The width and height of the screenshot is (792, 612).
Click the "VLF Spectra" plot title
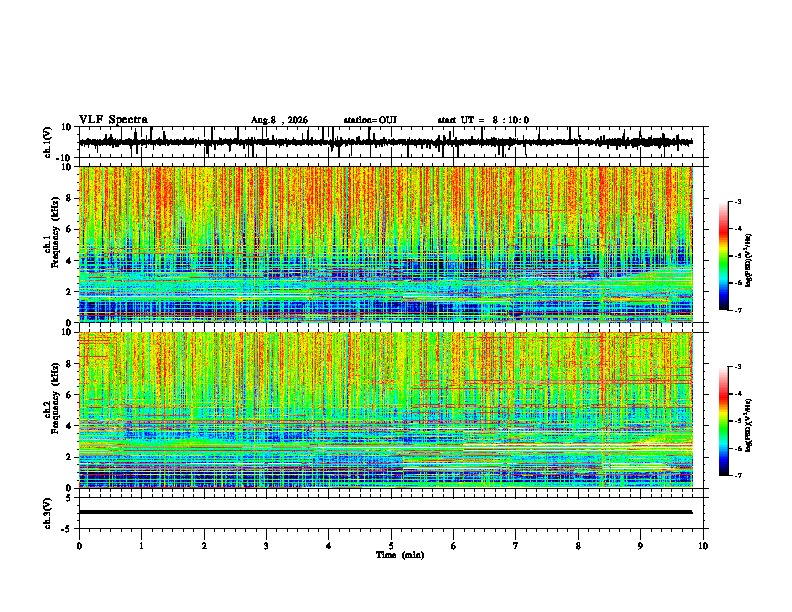pyautogui.click(x=113, y=120)
